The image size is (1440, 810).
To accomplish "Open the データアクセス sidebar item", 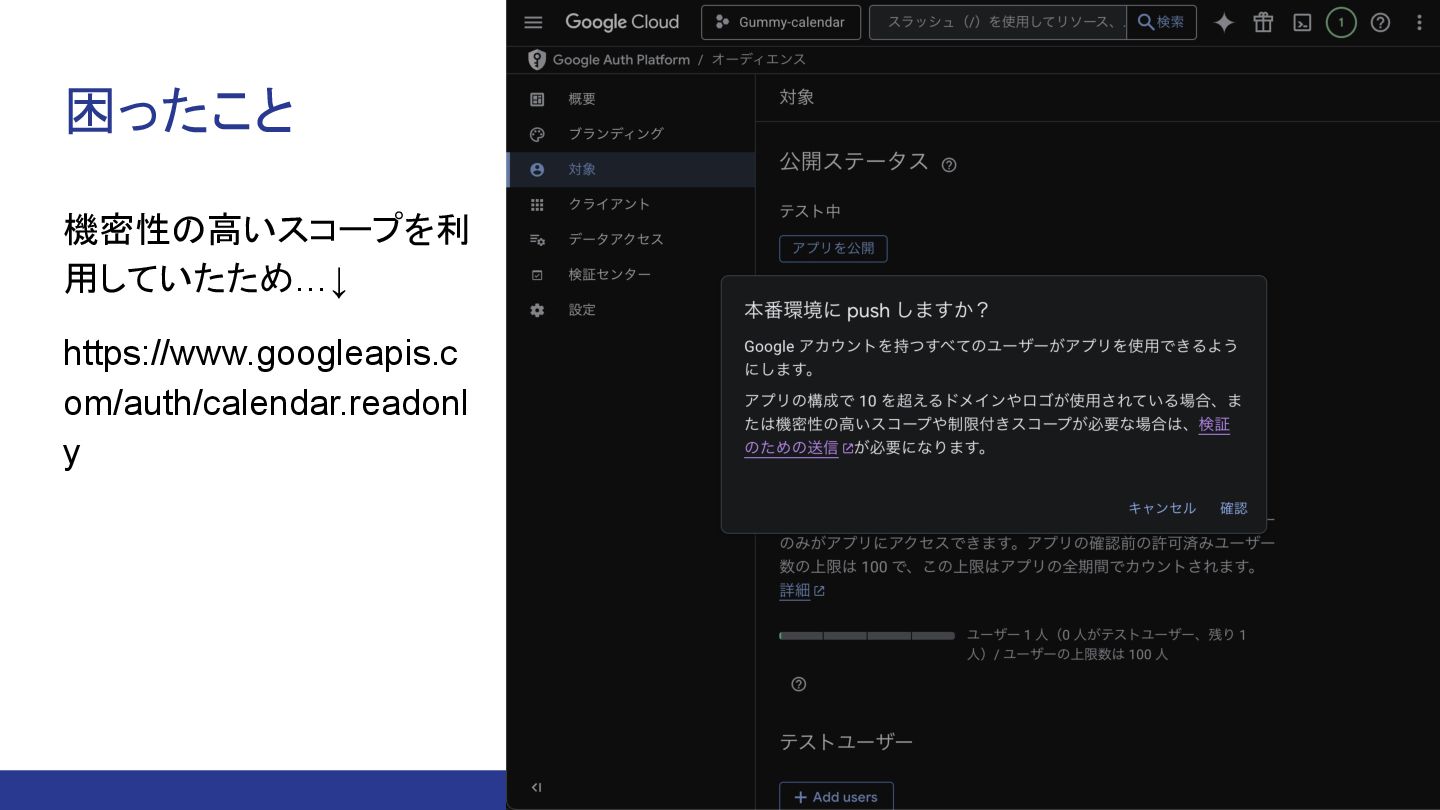I will pyautogui.click(x=631, y=239).
